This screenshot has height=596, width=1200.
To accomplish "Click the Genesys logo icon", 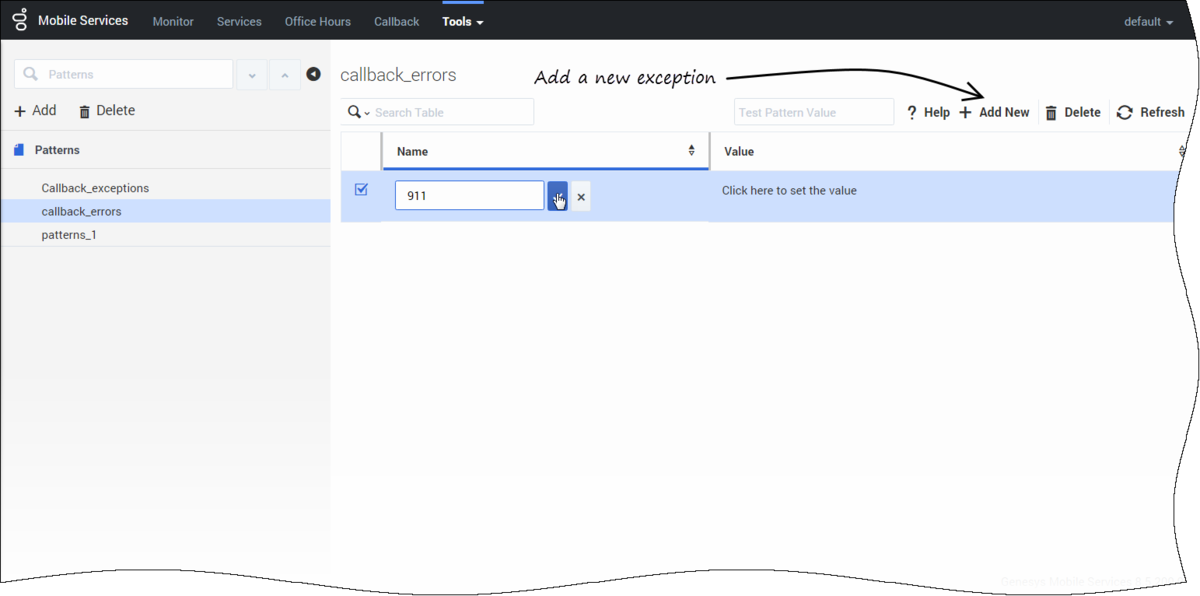I will (19, 20).
